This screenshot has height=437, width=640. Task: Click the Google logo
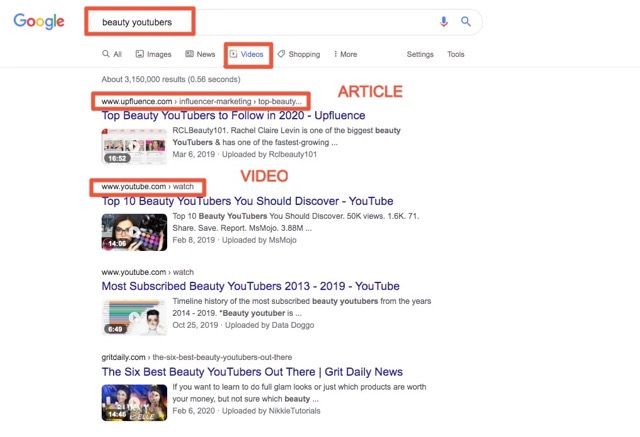tap(39, 21)
